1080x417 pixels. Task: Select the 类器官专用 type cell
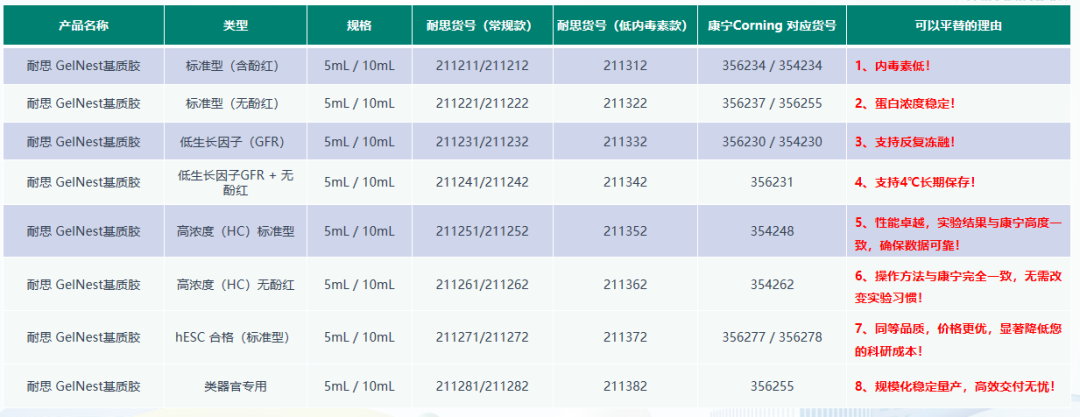[236, 387]
